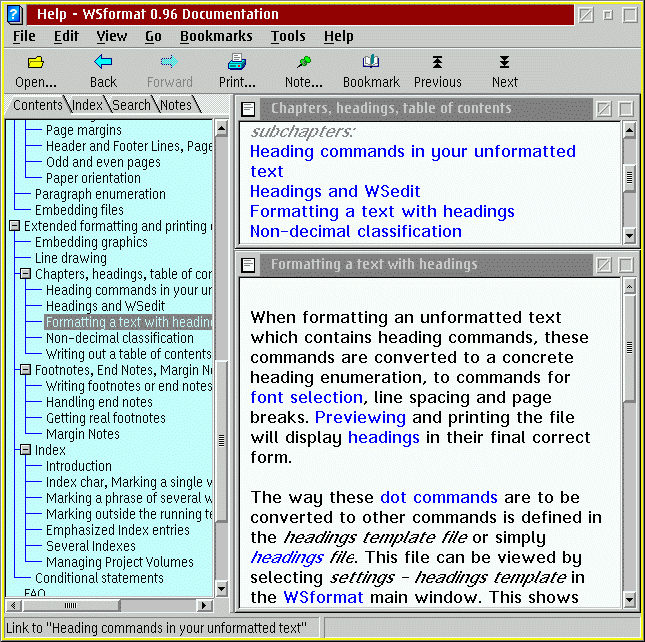
Task: Select Several Indexes tree item
Action: point(91,546)
